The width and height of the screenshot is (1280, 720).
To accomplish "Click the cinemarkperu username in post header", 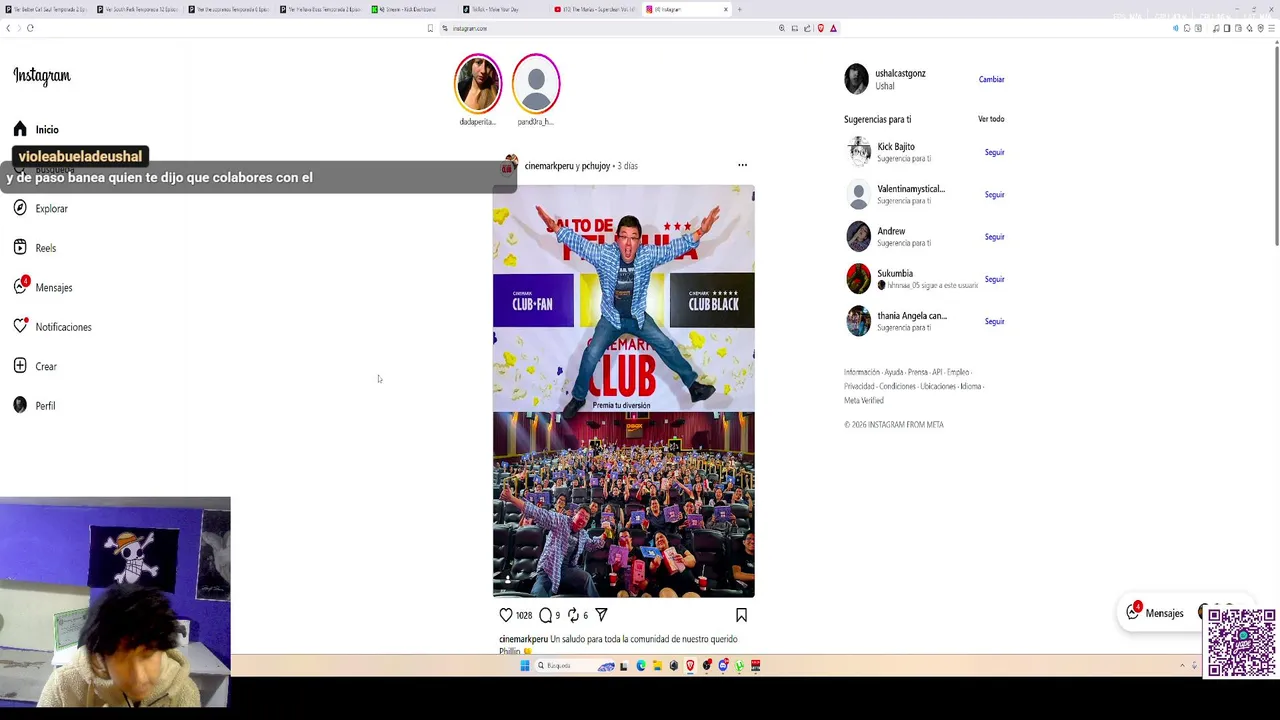I will click(549, 166).
